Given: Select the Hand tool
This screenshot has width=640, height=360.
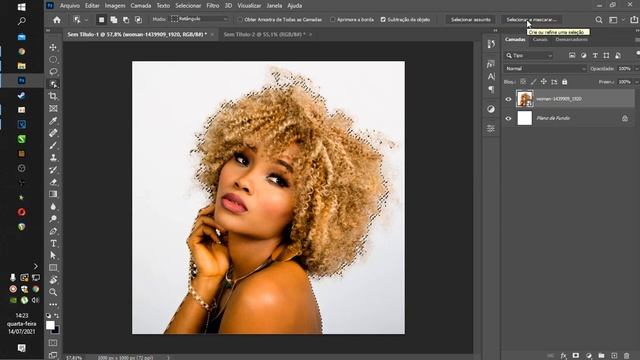Looking at the screenshot, I should (53, 280).
